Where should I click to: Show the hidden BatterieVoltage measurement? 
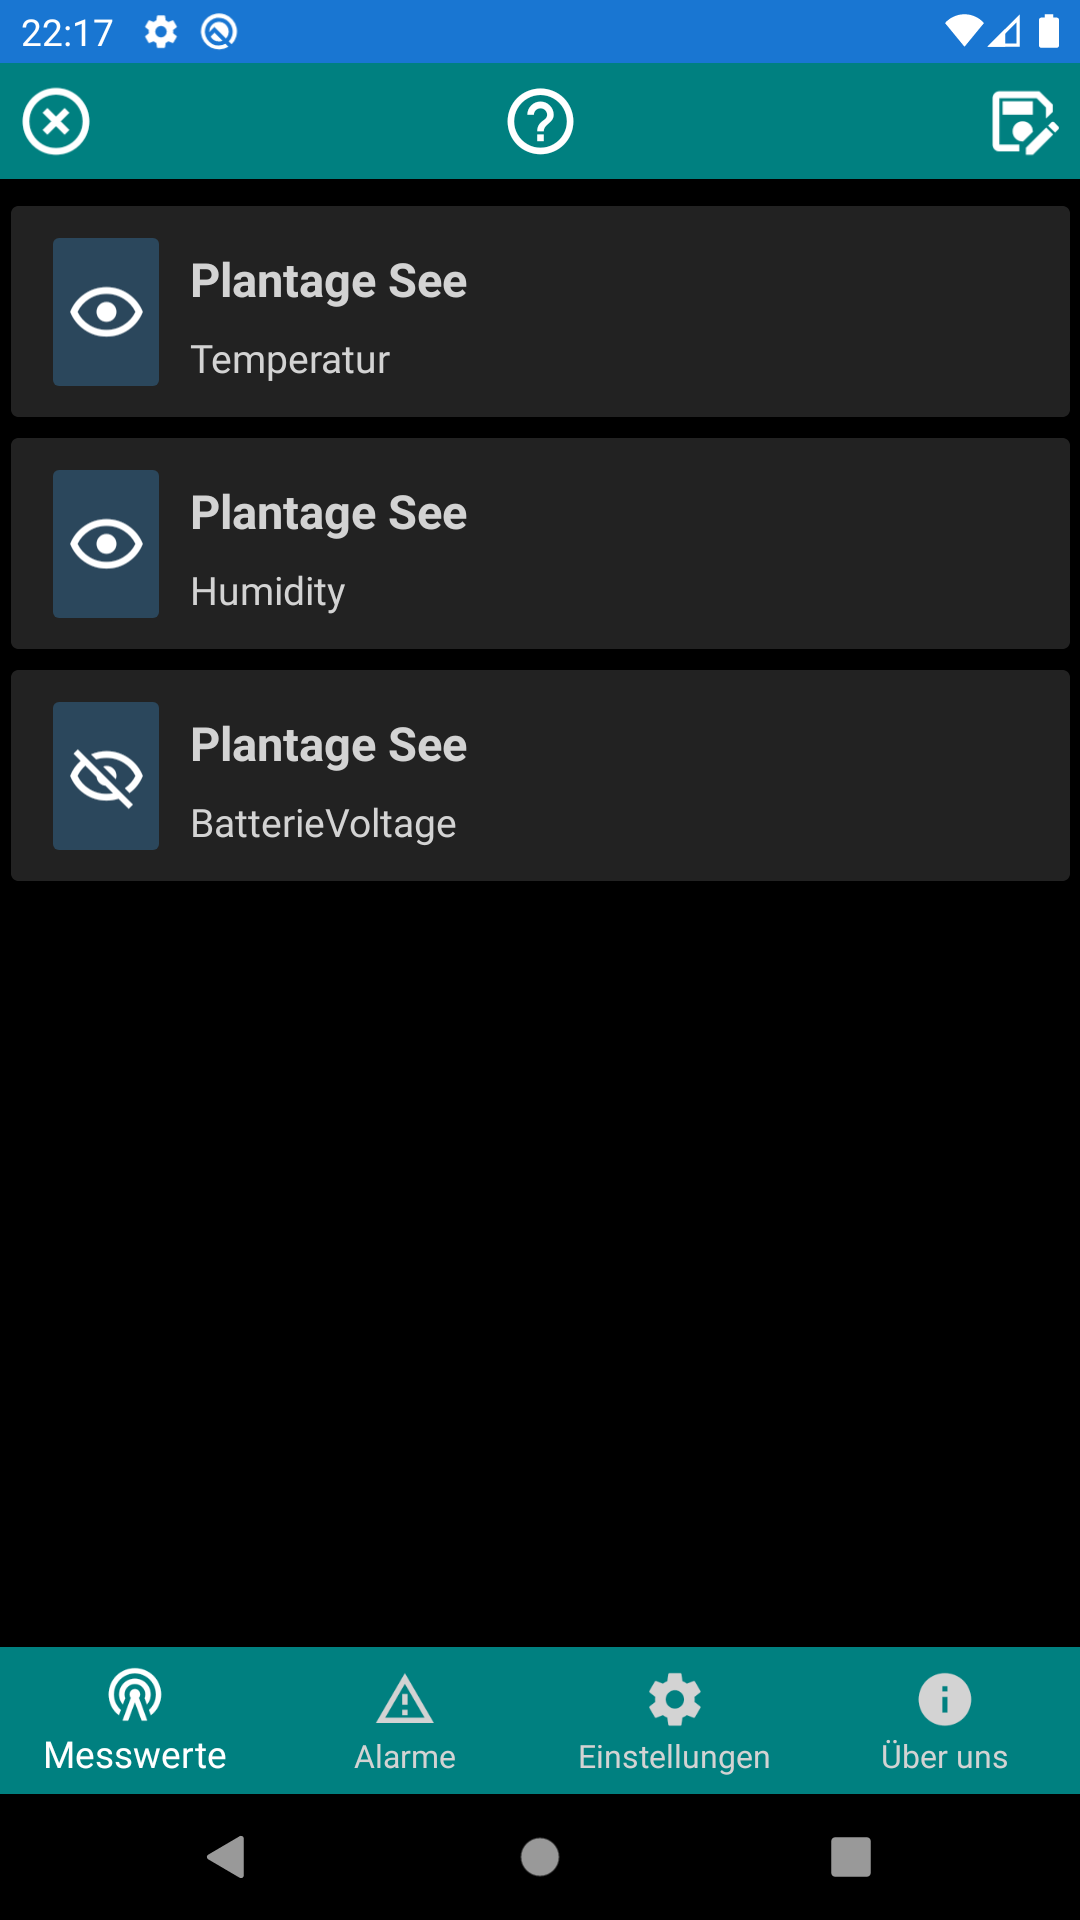point(106,776)
